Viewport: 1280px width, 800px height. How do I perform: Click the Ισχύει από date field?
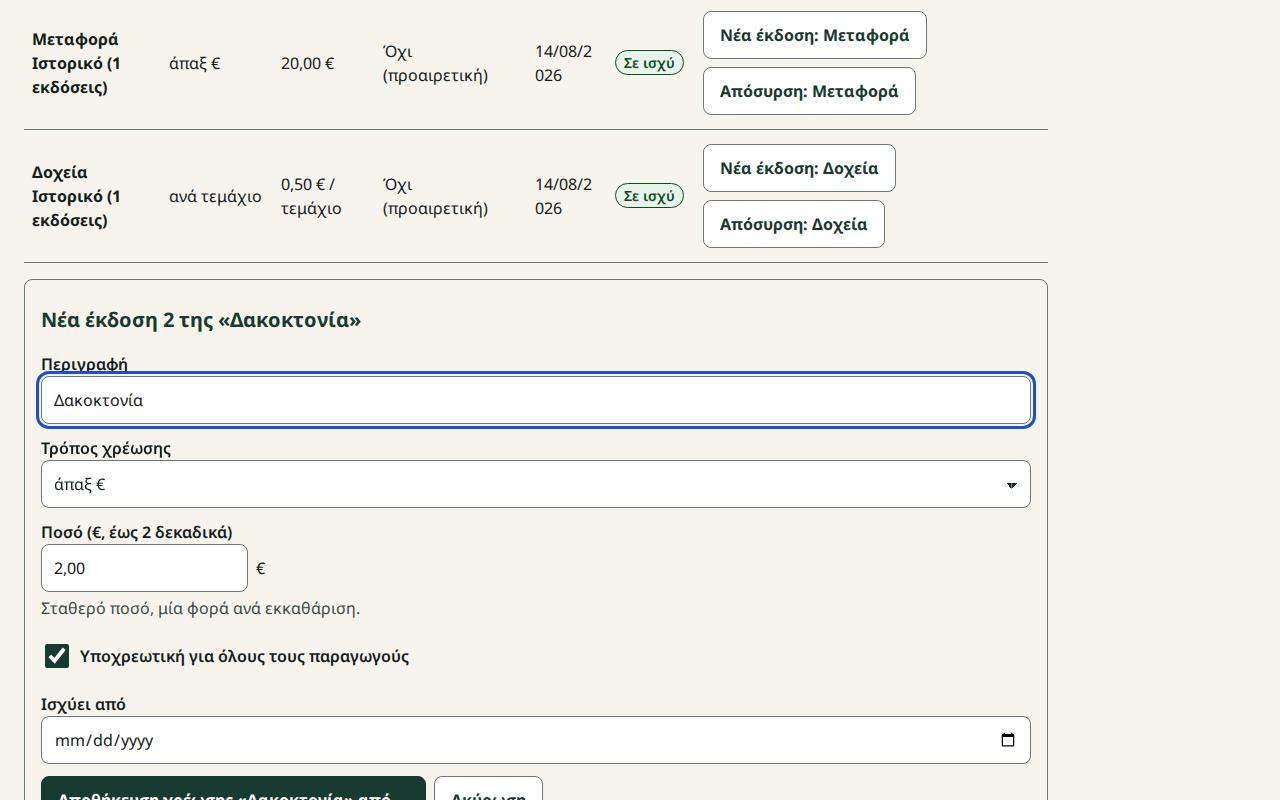click(x=536, y=740)
